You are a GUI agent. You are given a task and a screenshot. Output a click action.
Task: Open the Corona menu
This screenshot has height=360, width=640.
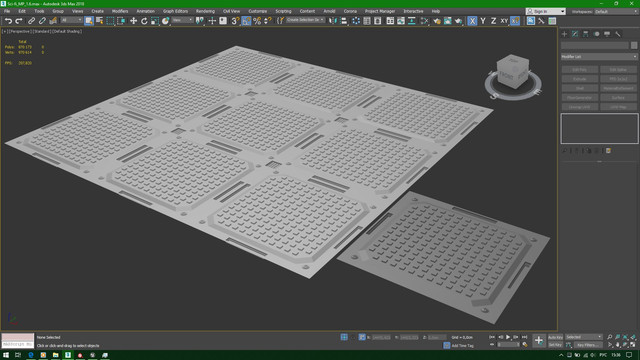[350, 11]
